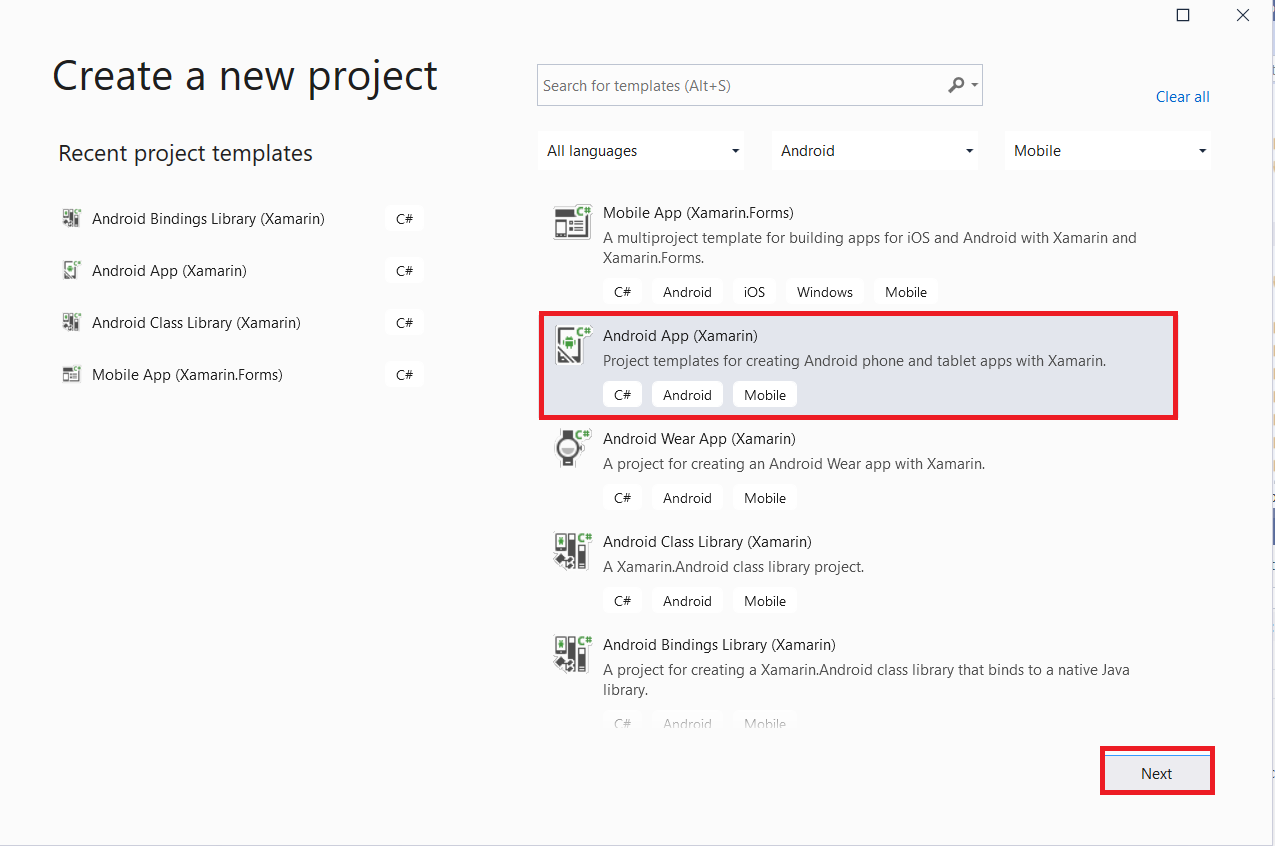Screen dimensions: 1275x846
Task: Open the Android platform dropdown
Action: tap(877, 151)
